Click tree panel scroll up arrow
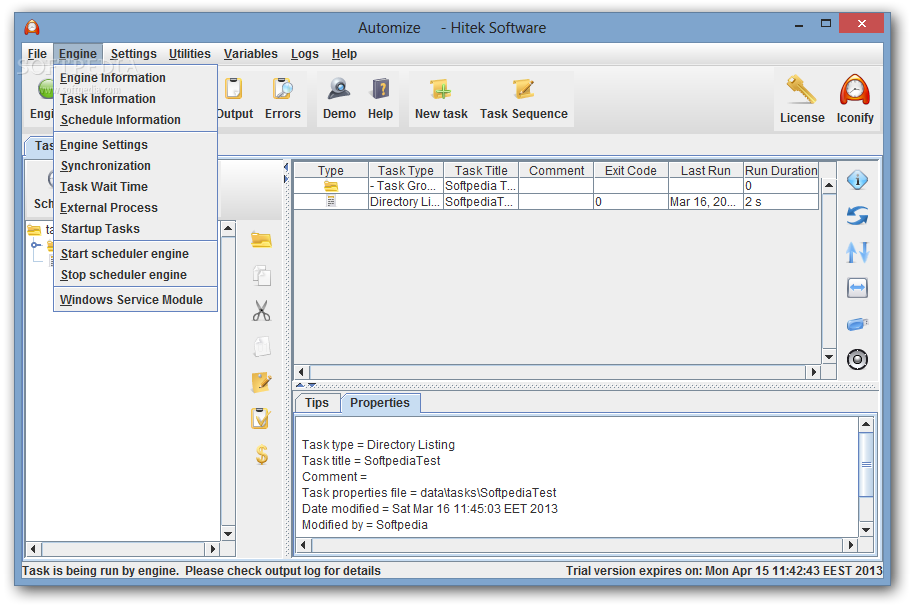Viewport: 911px width, 606px height. [x=228, y=228]
